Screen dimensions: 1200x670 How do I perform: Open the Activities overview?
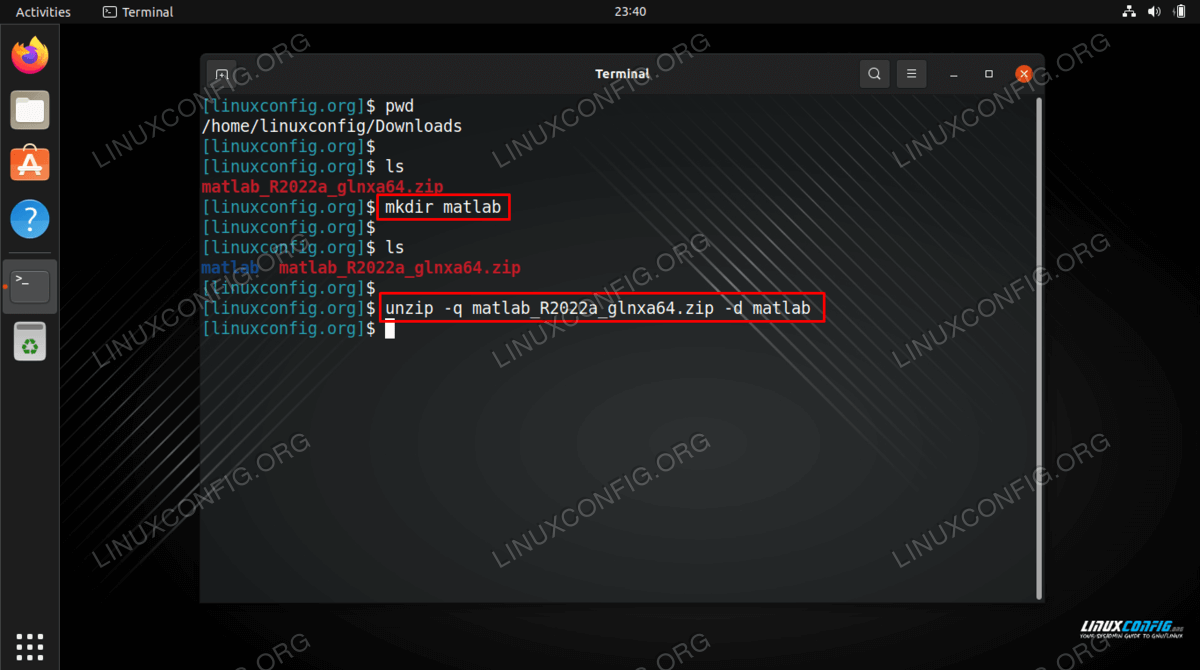(x=43, y=12)
